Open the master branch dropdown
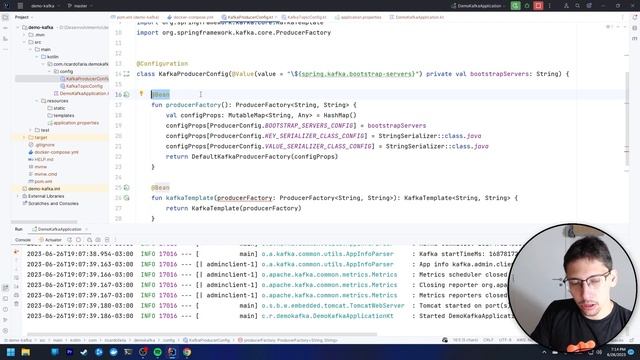 79,6
